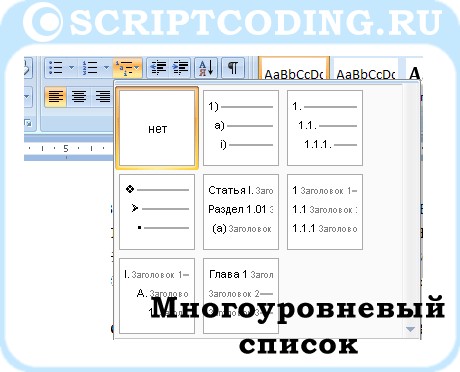Toggle show paragraph marks button
460x372 pixels.
point(233,68)
